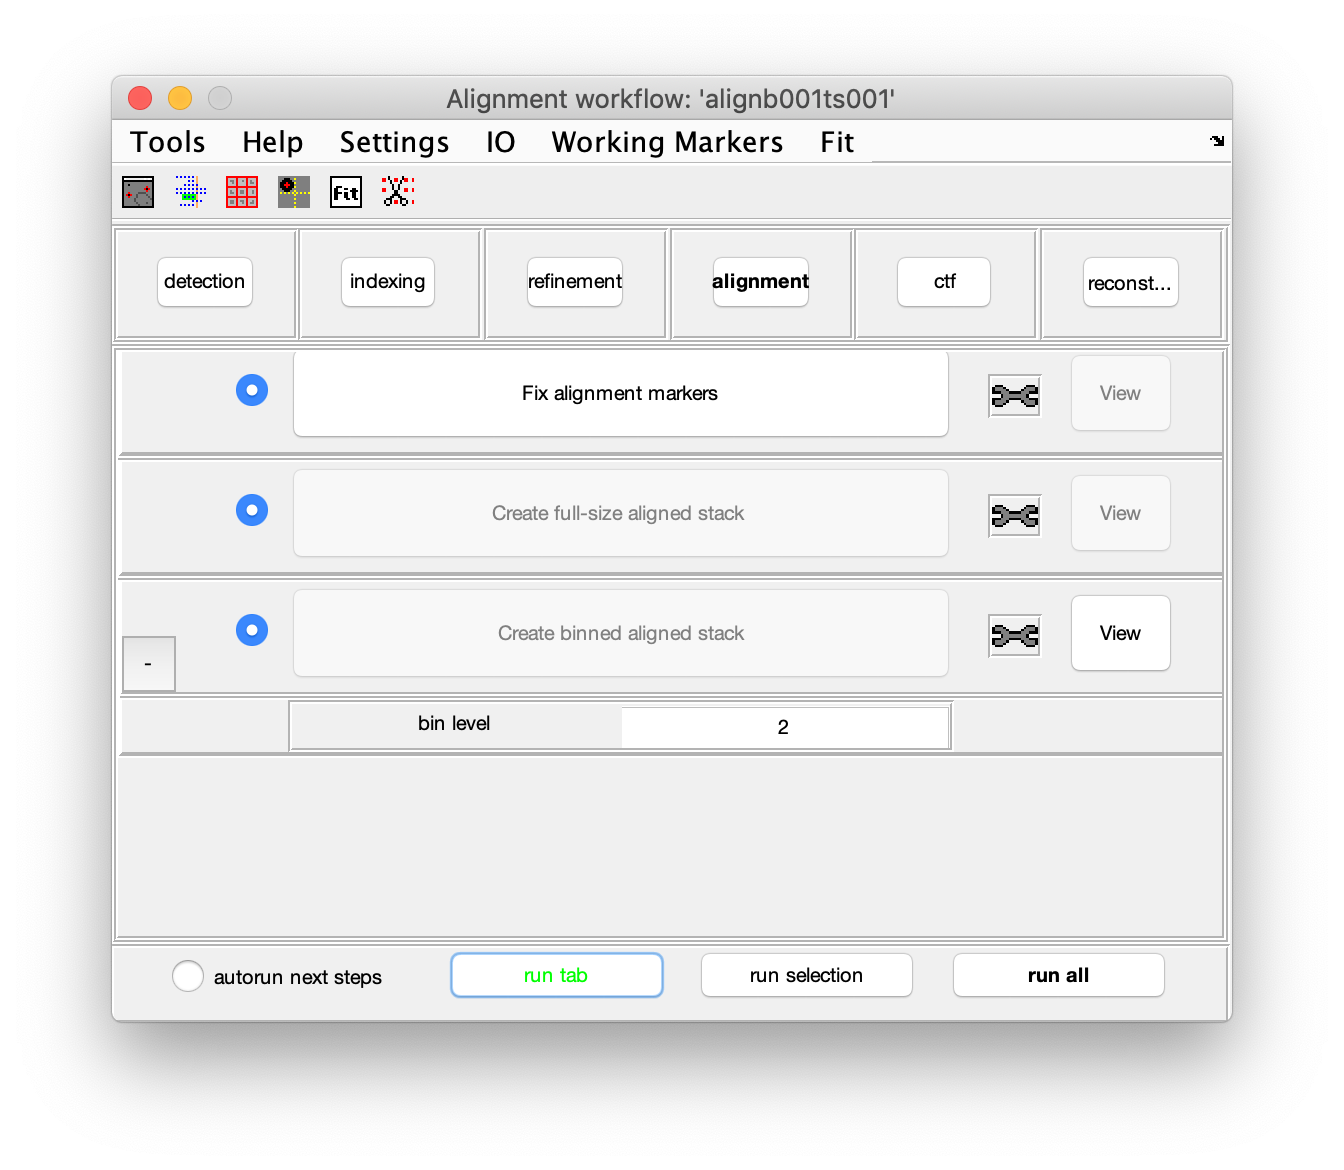Open settings wrench for full-size aligned stack
The height and width of the screenshot is (1170, 1344).
tap(1015, 516)
